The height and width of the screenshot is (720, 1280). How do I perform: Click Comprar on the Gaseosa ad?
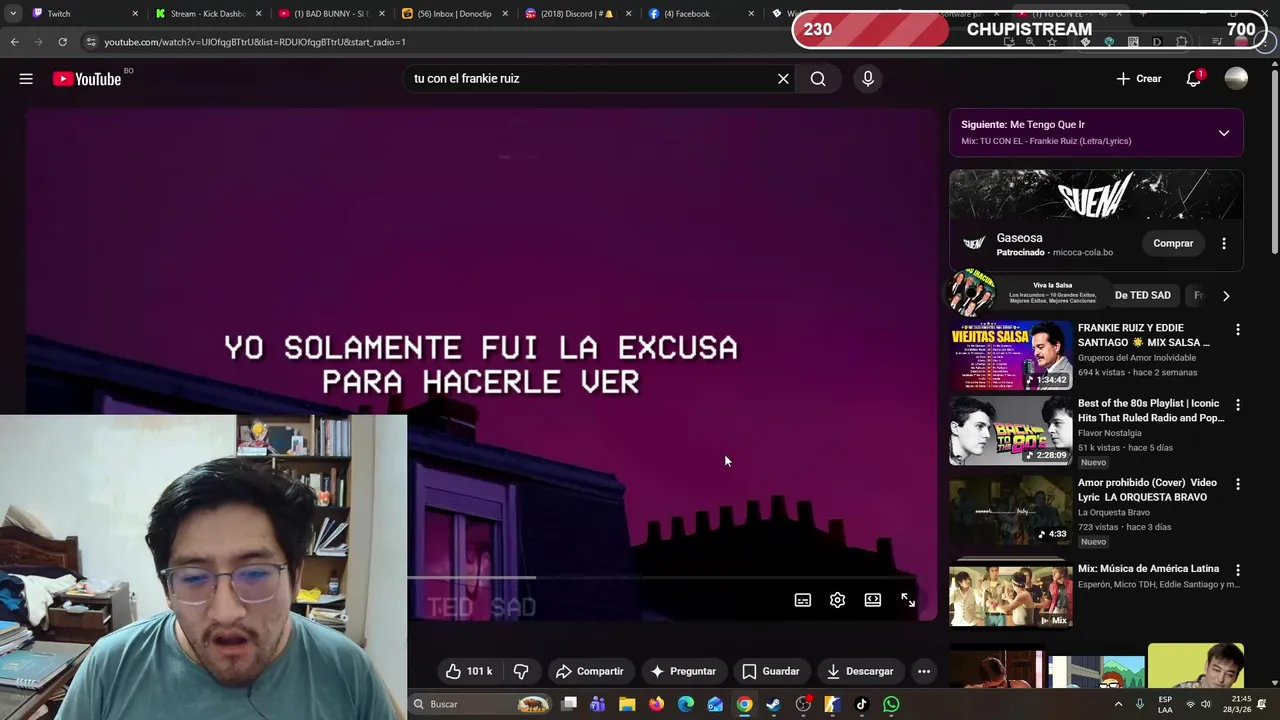pos(1173,243)
